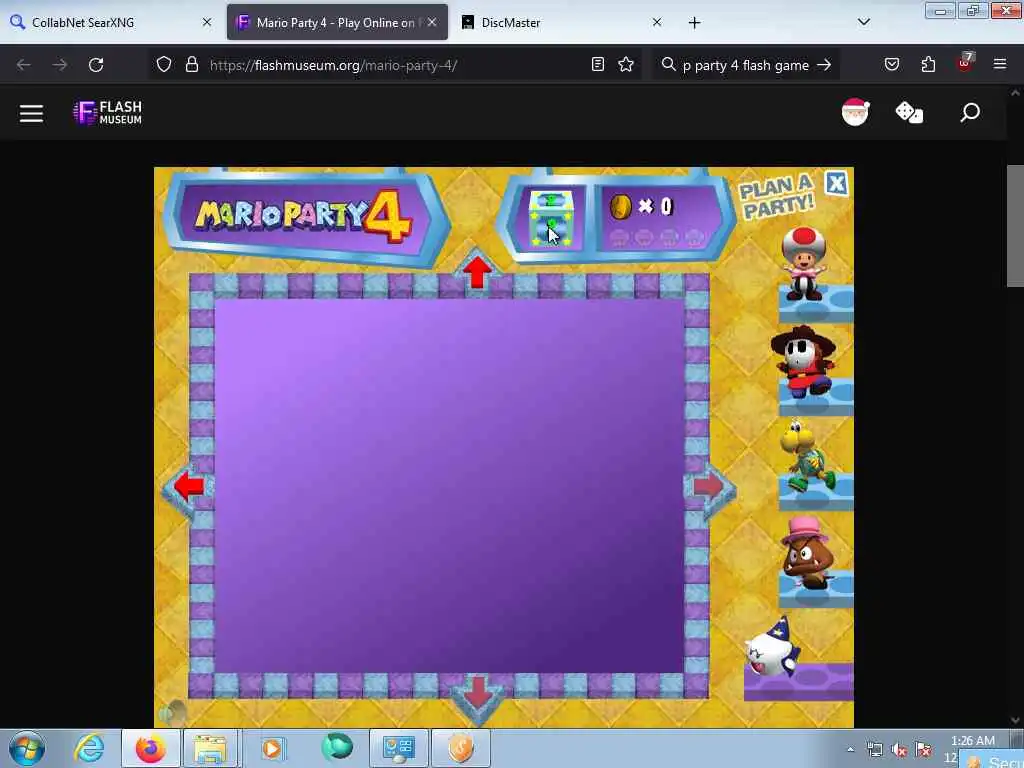Open Firefox application menu

click(x=1000, y=64)
